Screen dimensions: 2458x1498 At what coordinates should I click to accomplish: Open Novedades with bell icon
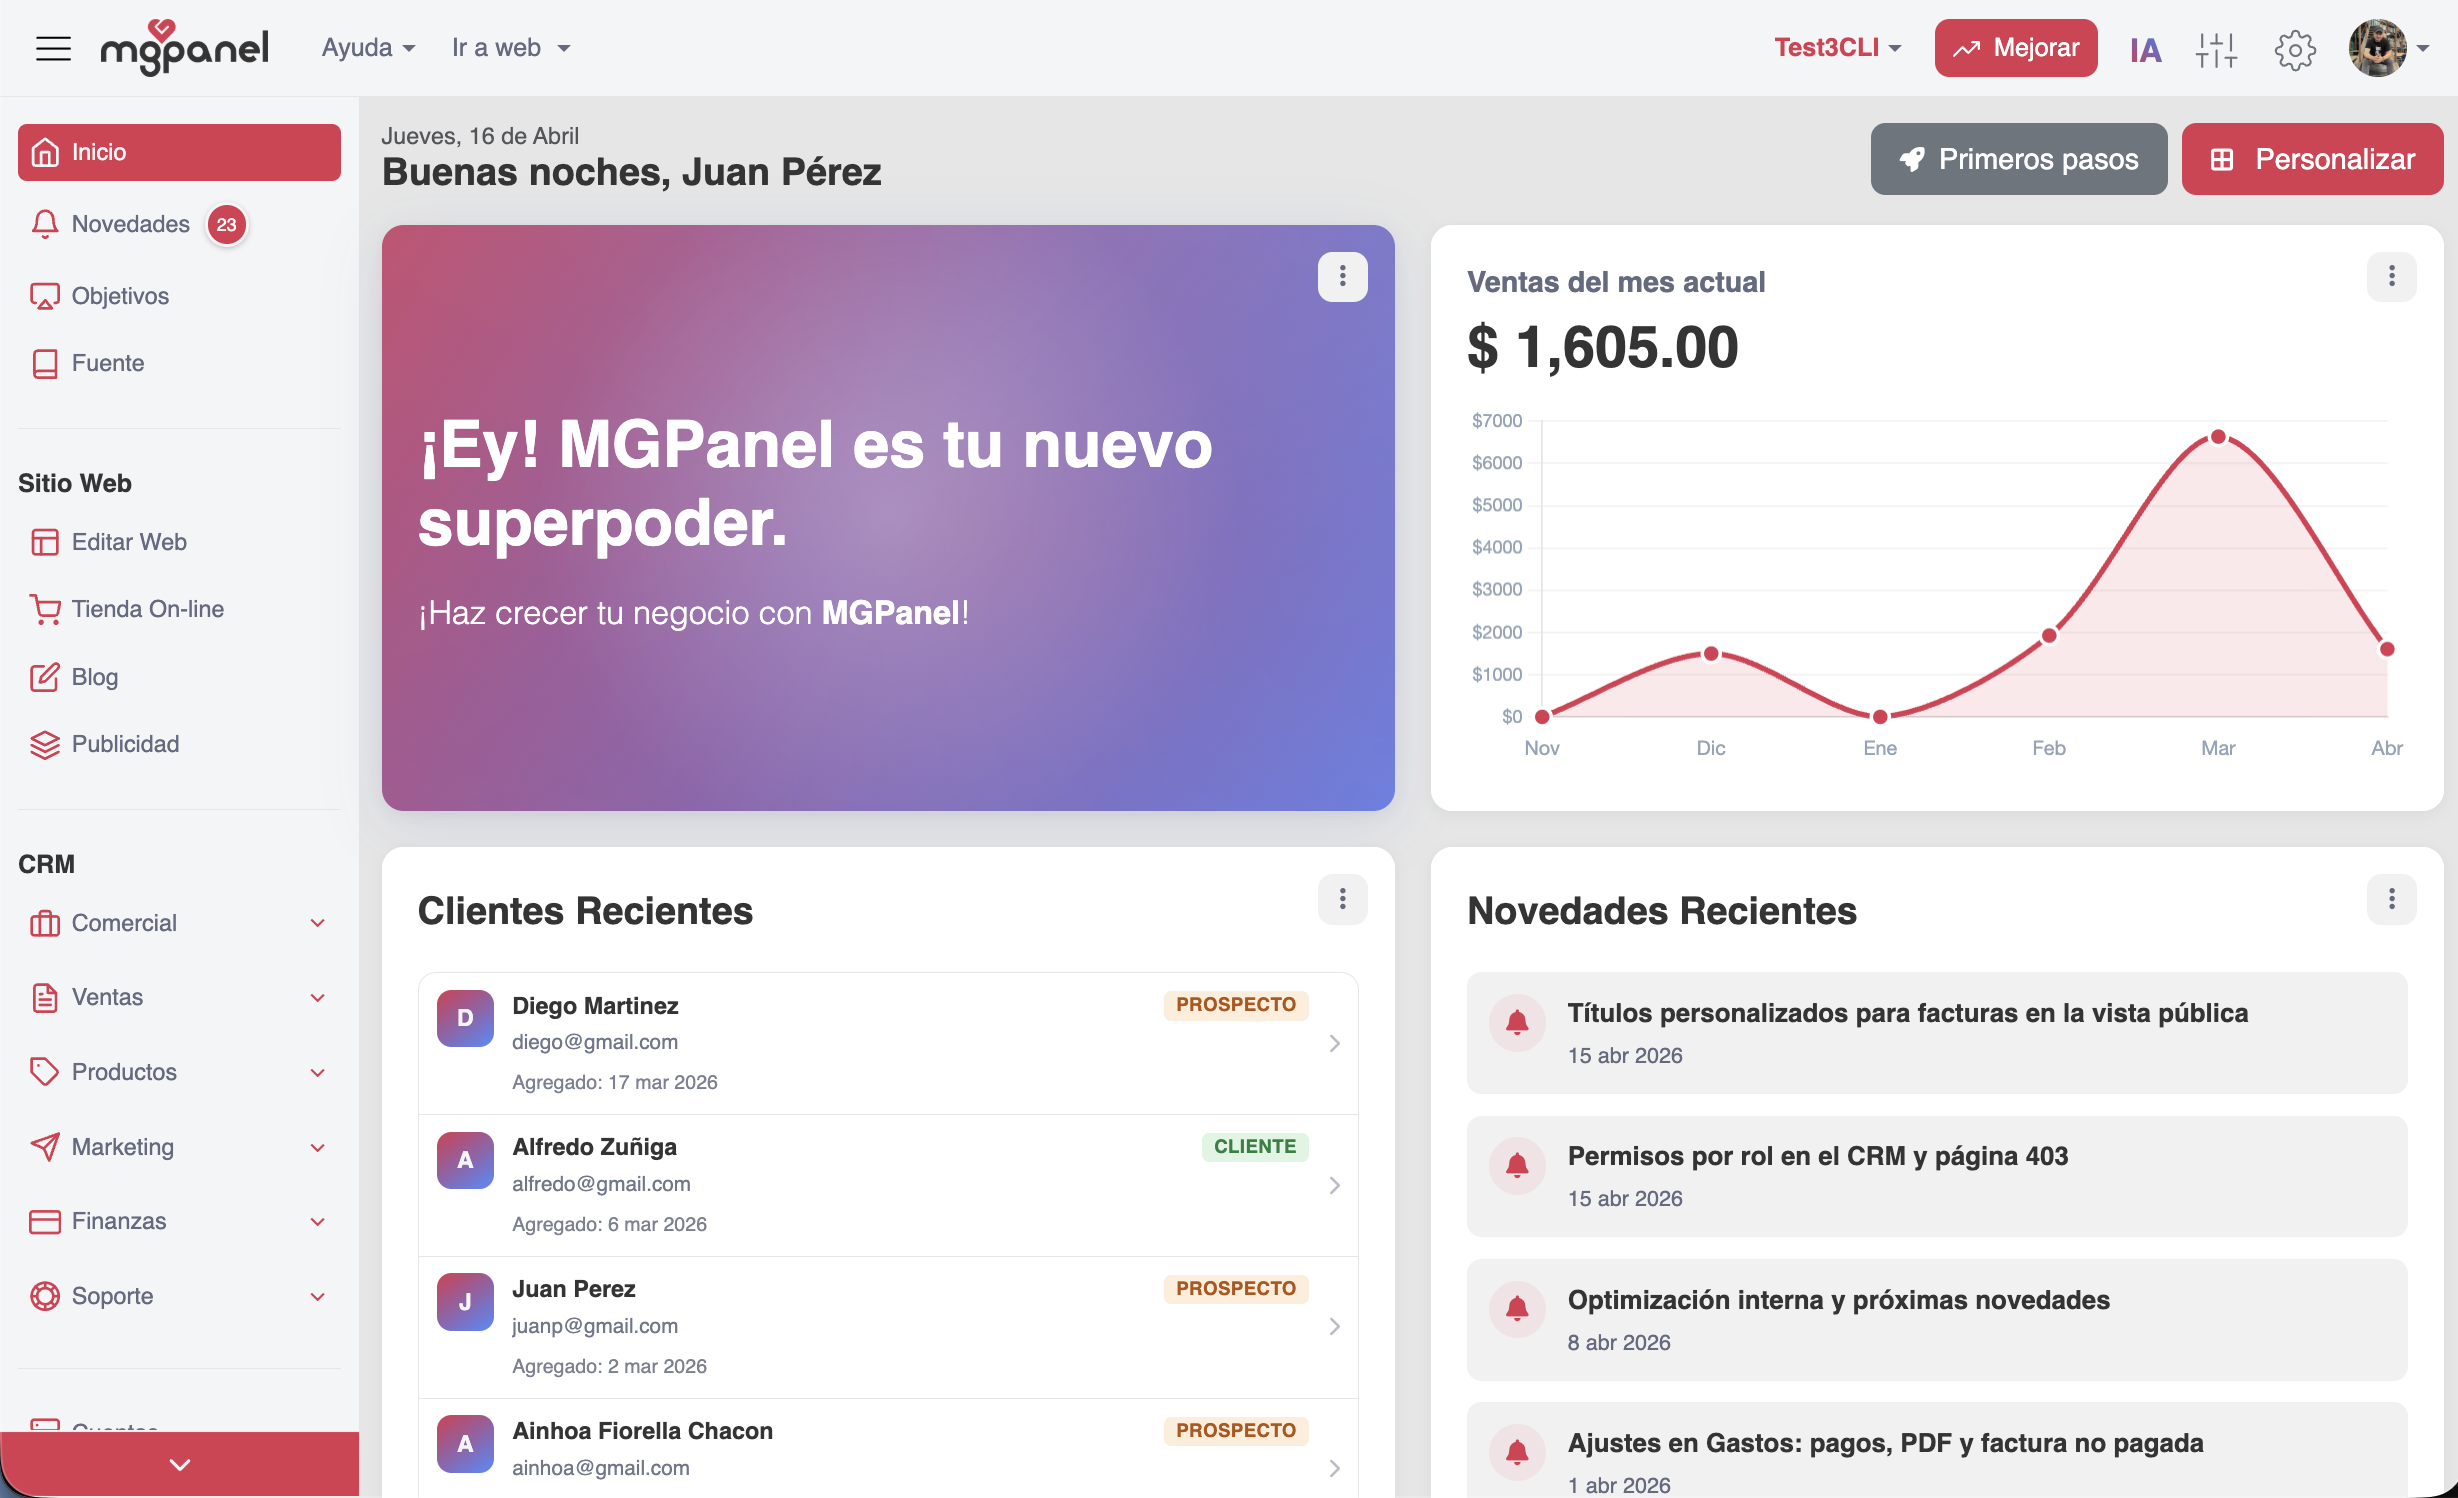(x=130, y=224)
